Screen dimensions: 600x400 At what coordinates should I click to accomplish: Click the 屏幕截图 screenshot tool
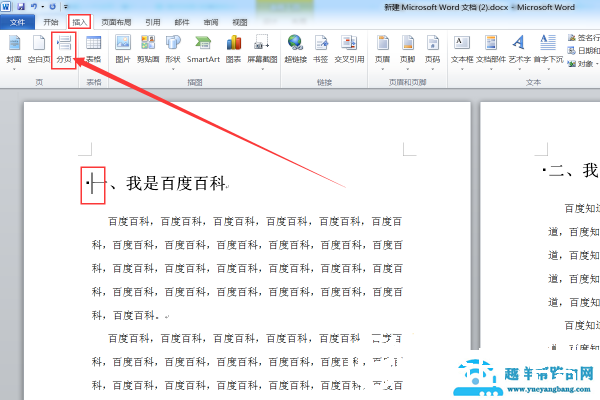coord(262,49)
